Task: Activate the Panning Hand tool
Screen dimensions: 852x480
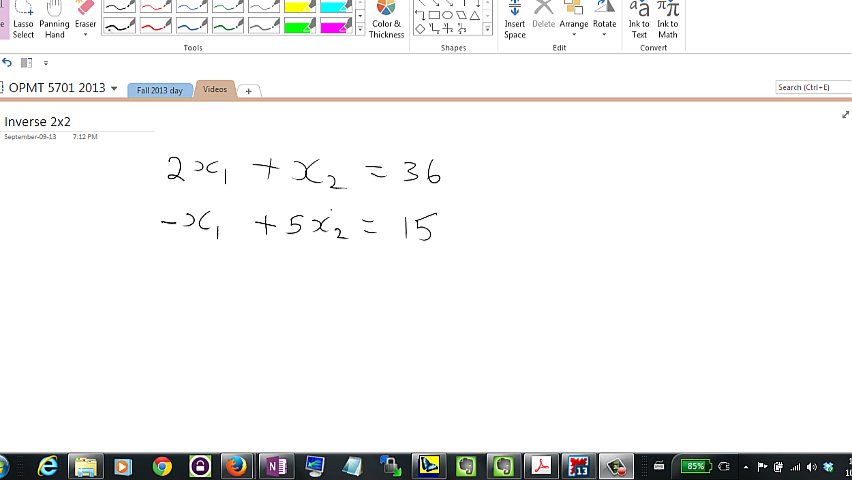Action: click(x=54, y=20)
